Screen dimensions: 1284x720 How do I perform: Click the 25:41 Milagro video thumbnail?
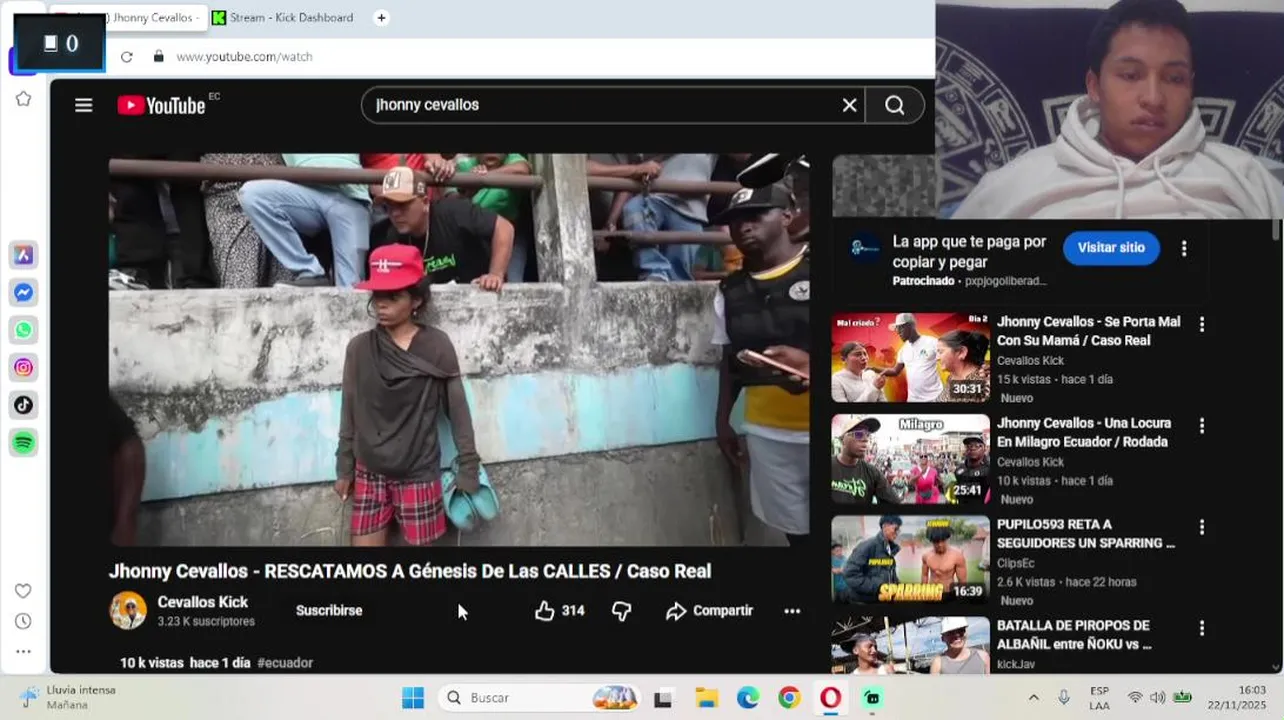click(x=911, y=459)
